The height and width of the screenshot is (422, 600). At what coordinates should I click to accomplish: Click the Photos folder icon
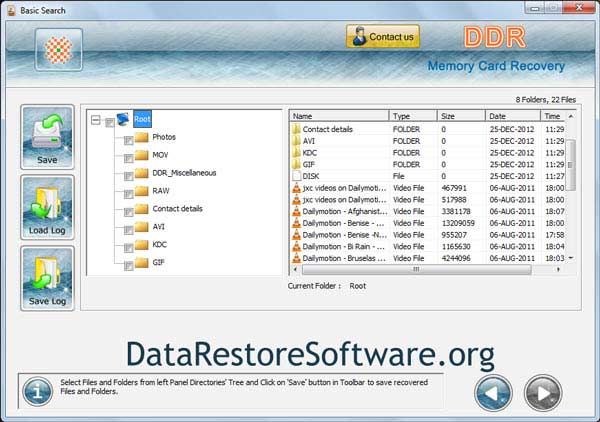click(x=142, y=137)
